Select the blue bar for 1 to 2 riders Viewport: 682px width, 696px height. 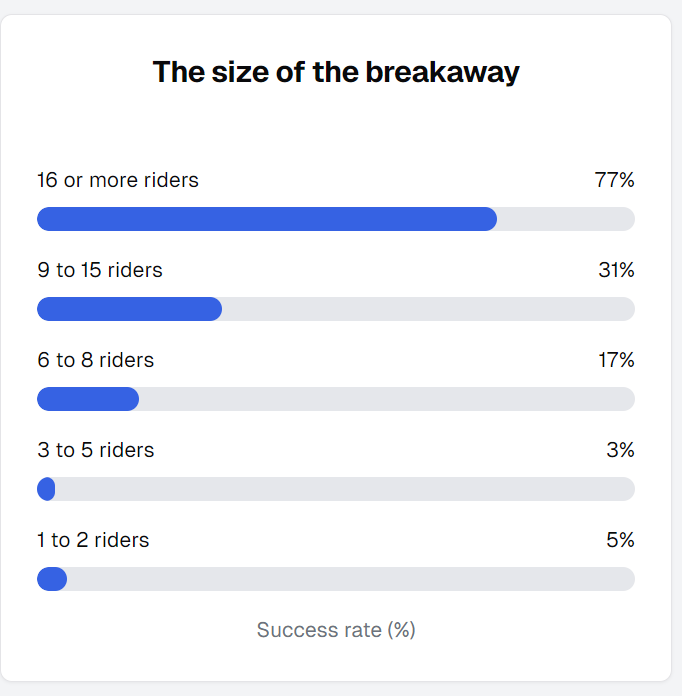pos(52,579)
